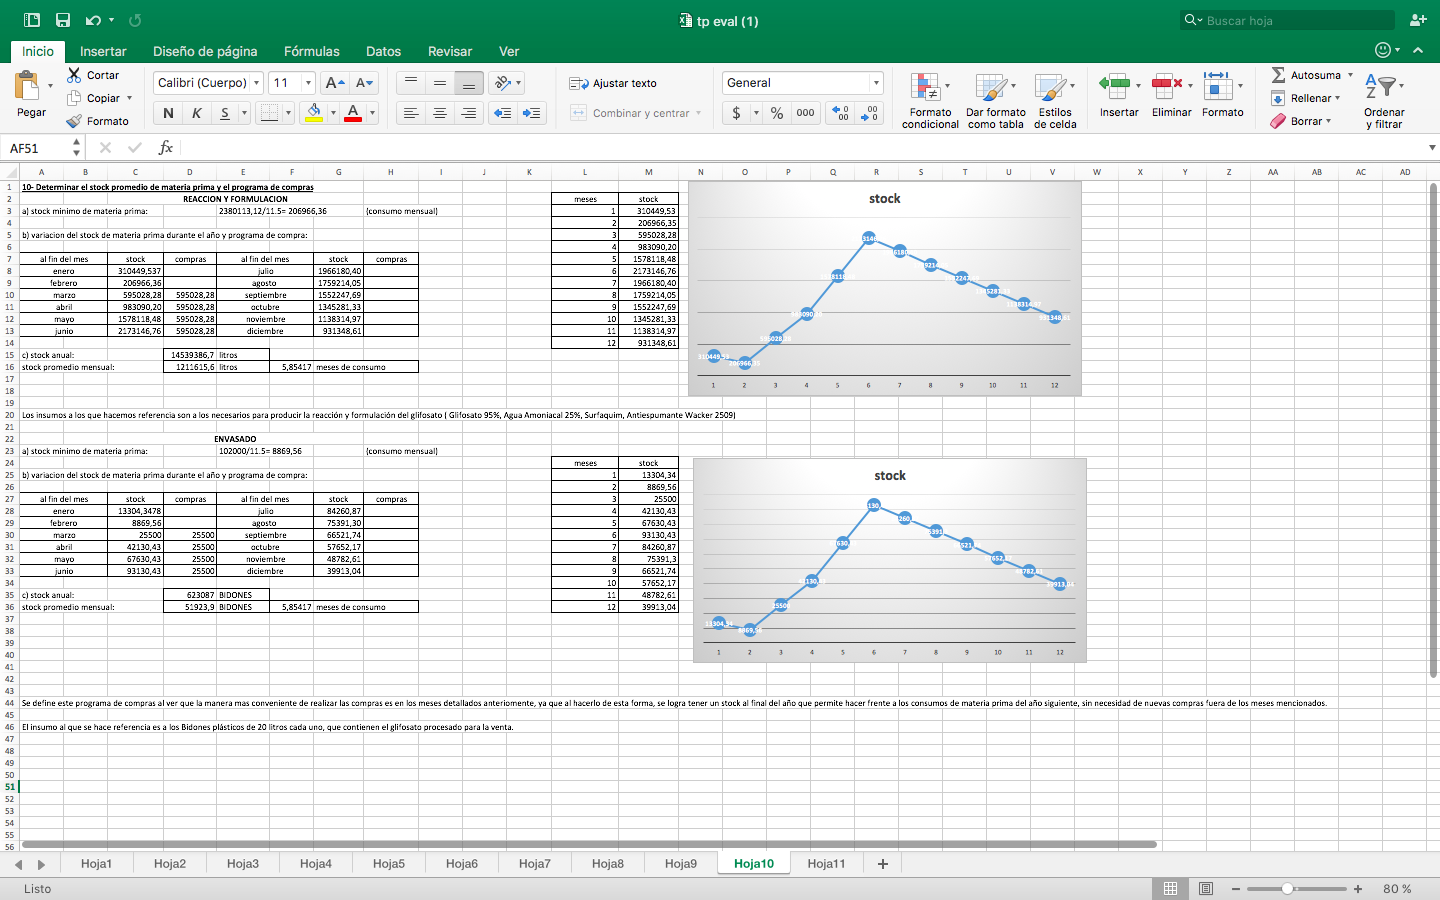The width and height of the screenshot is (1440, 900).
Task: Open the font size dropdown arrow
Action: [x=308, y=83]
